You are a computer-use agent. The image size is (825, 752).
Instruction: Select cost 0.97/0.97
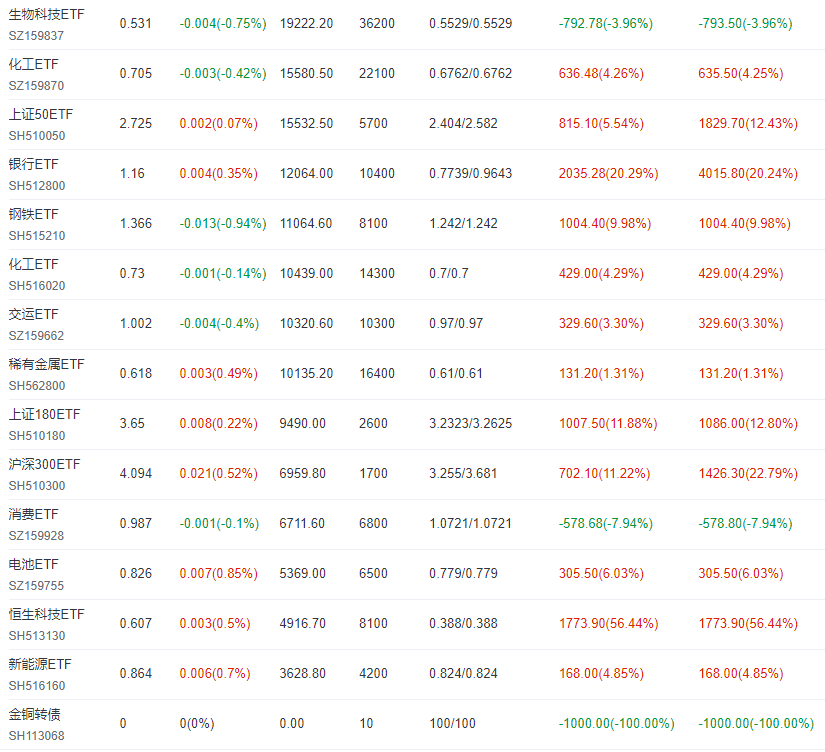pos(456,324)
